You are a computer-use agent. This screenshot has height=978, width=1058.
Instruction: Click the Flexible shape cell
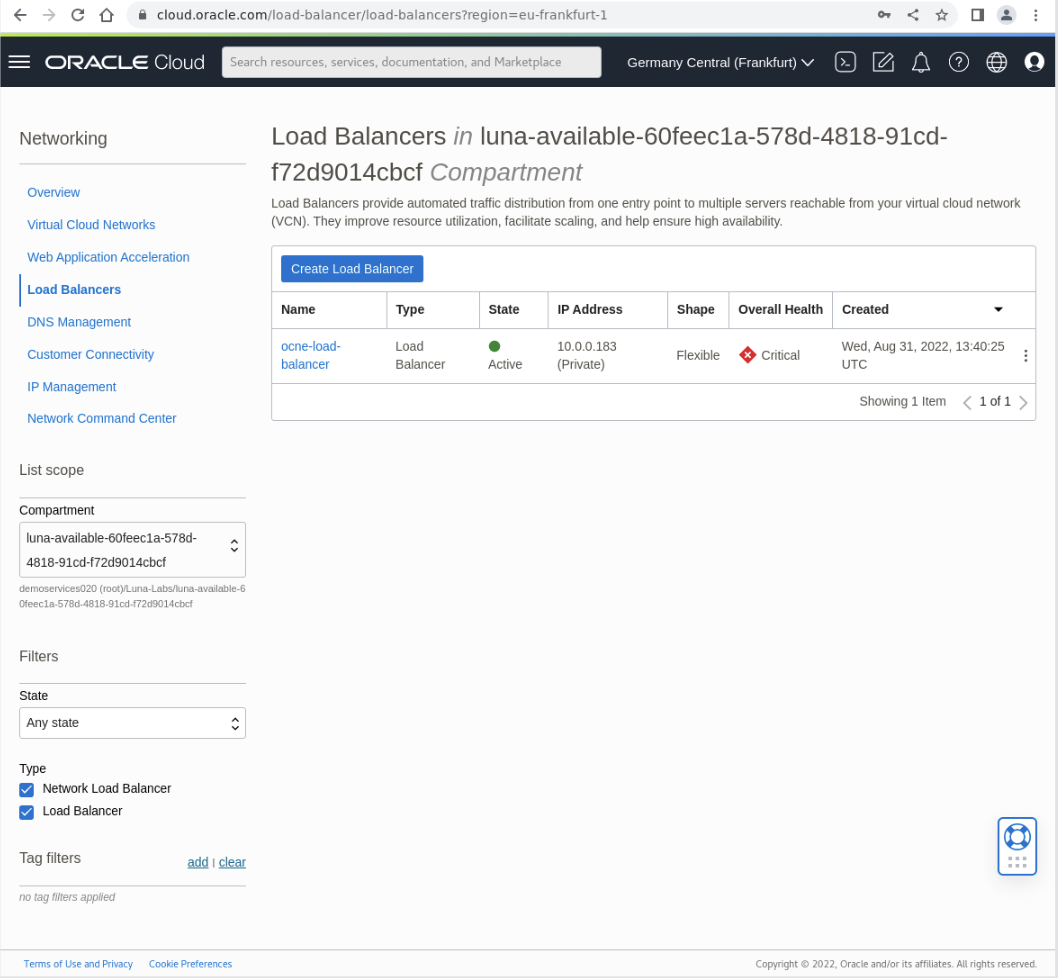click(698, 355)
